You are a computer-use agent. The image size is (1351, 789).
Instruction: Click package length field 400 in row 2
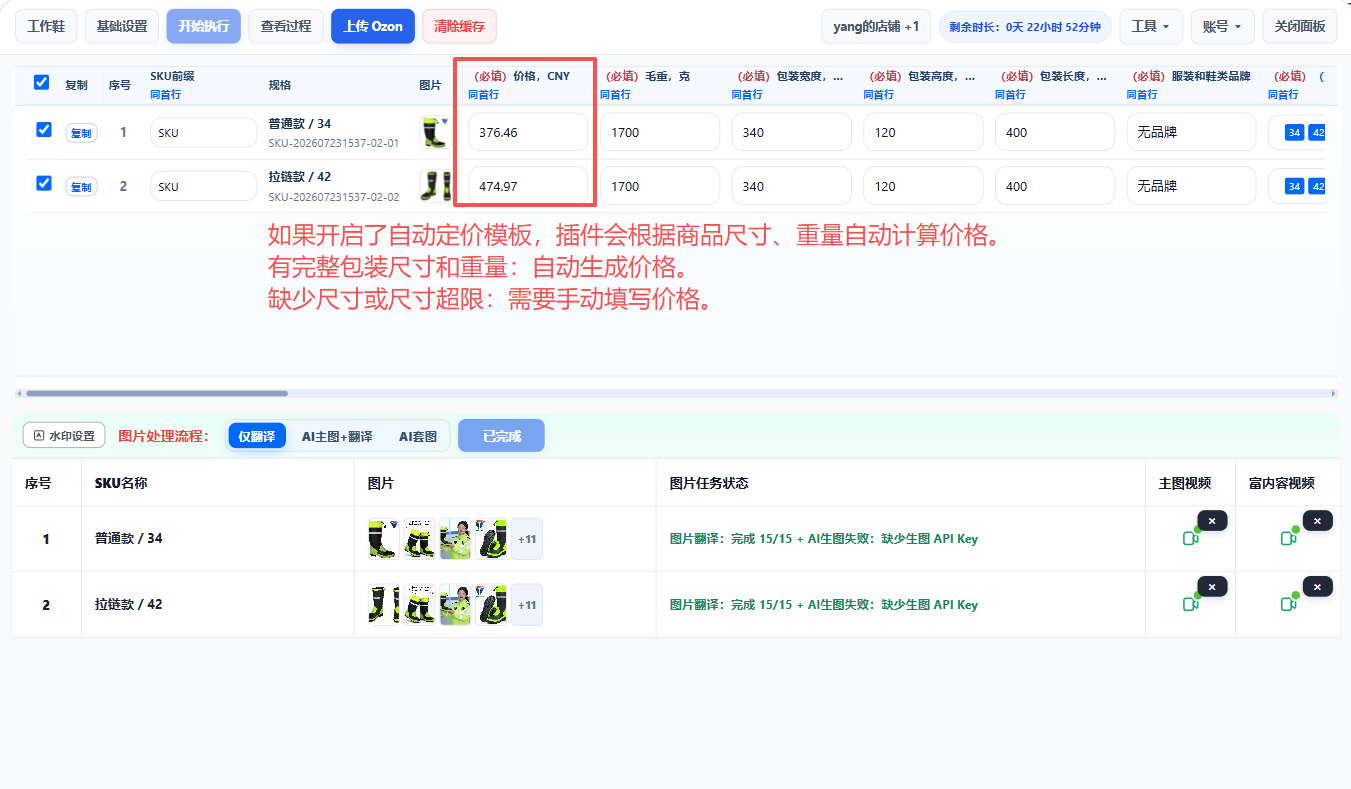point(1055,186)
